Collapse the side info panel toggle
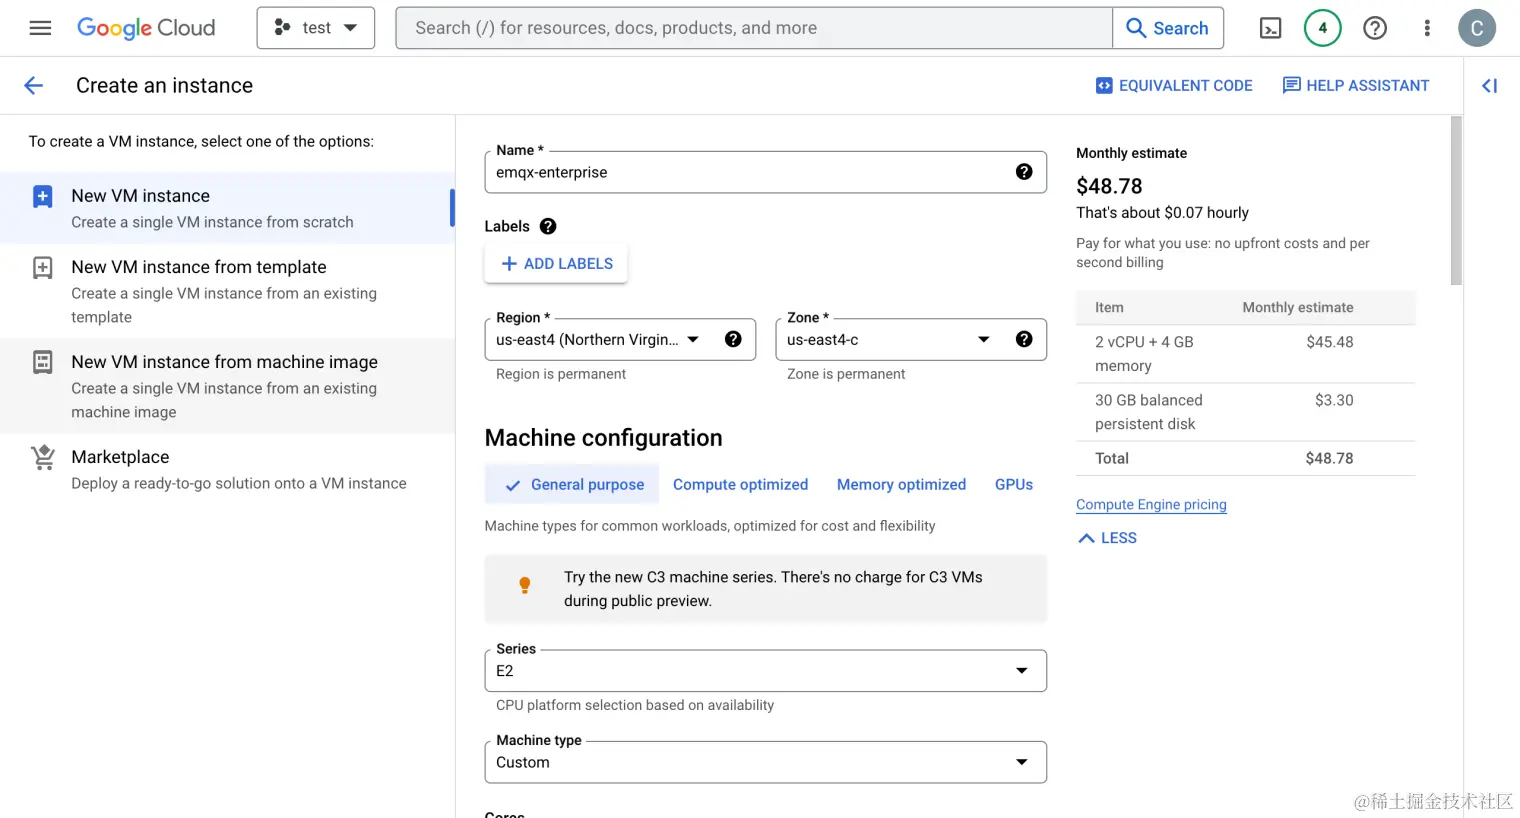Image resolution: width=1520 pixels, height=818 pixels. pos(1490,86)
